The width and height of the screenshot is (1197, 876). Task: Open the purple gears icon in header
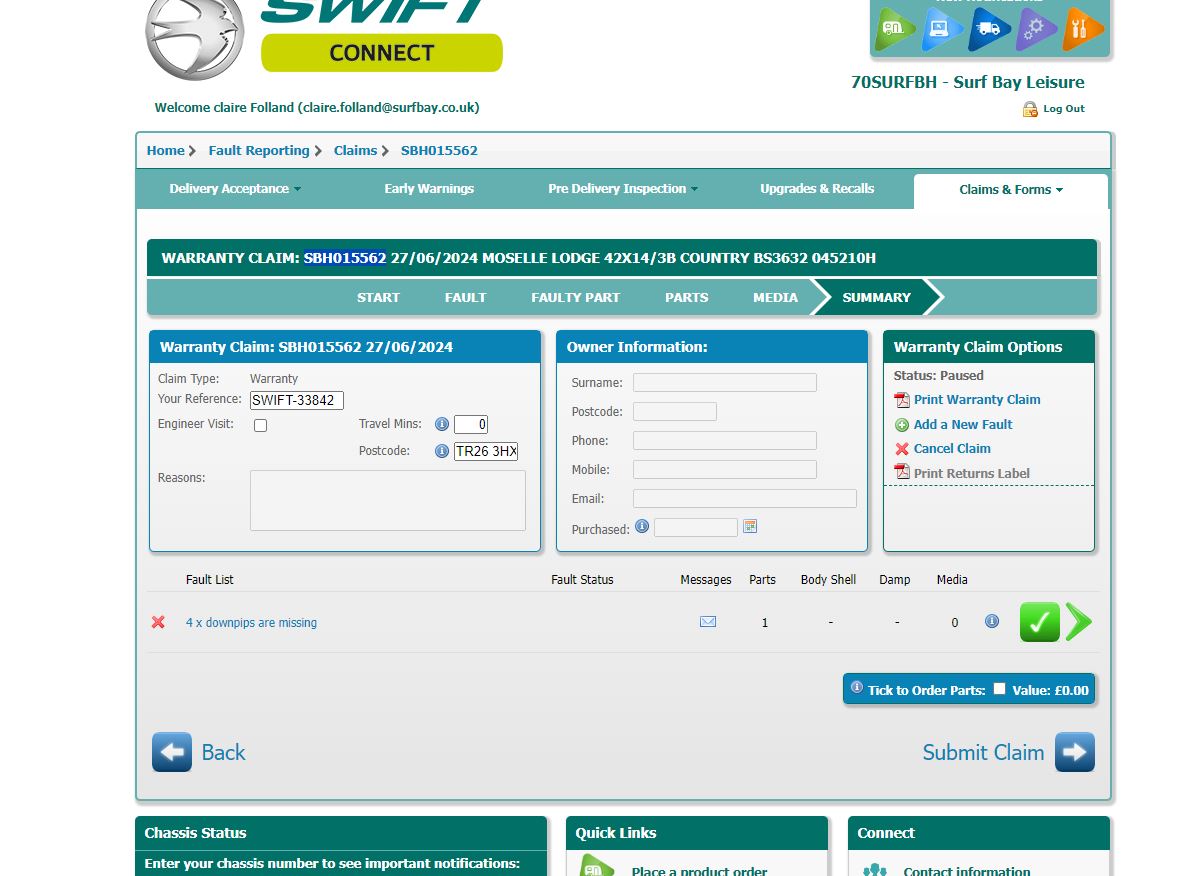[x=1035, y=29]
